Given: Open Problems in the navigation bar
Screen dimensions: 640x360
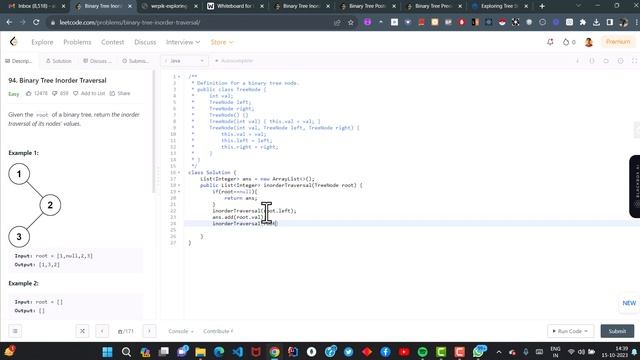Looking at the screenshot, I should click(77, 42).
